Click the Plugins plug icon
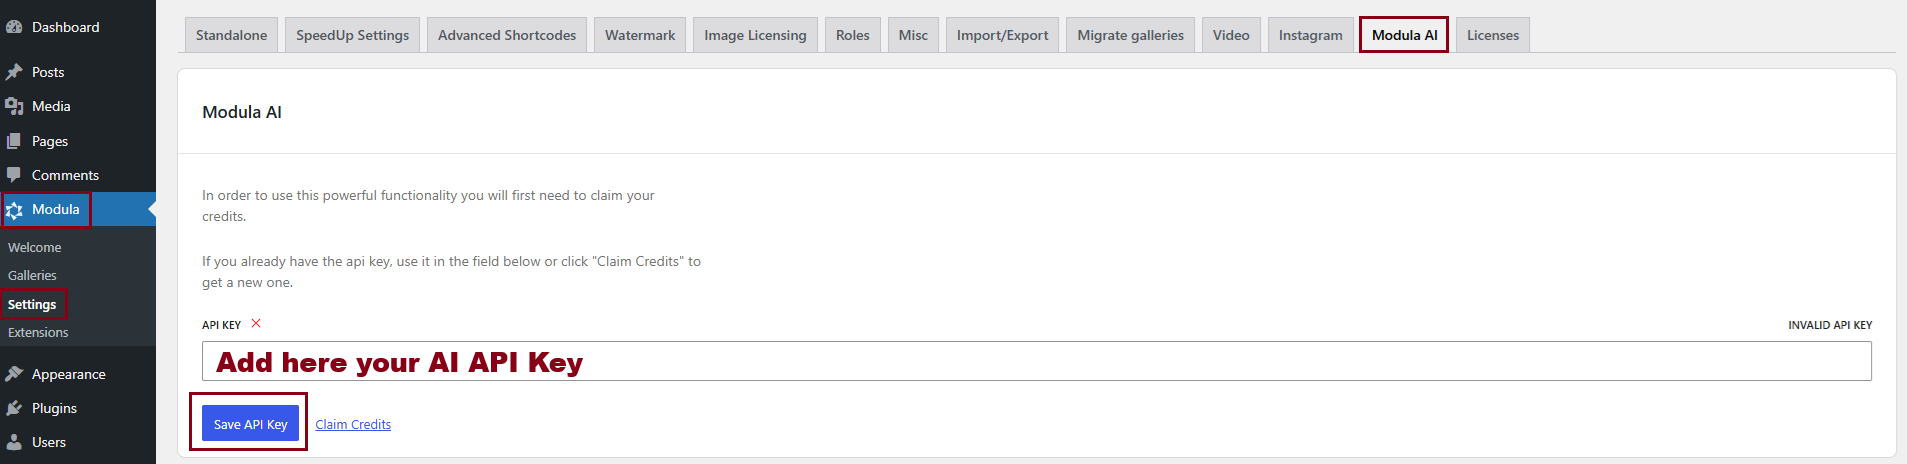The width and height of the screenshot is (1907, 464). point(14,408)
